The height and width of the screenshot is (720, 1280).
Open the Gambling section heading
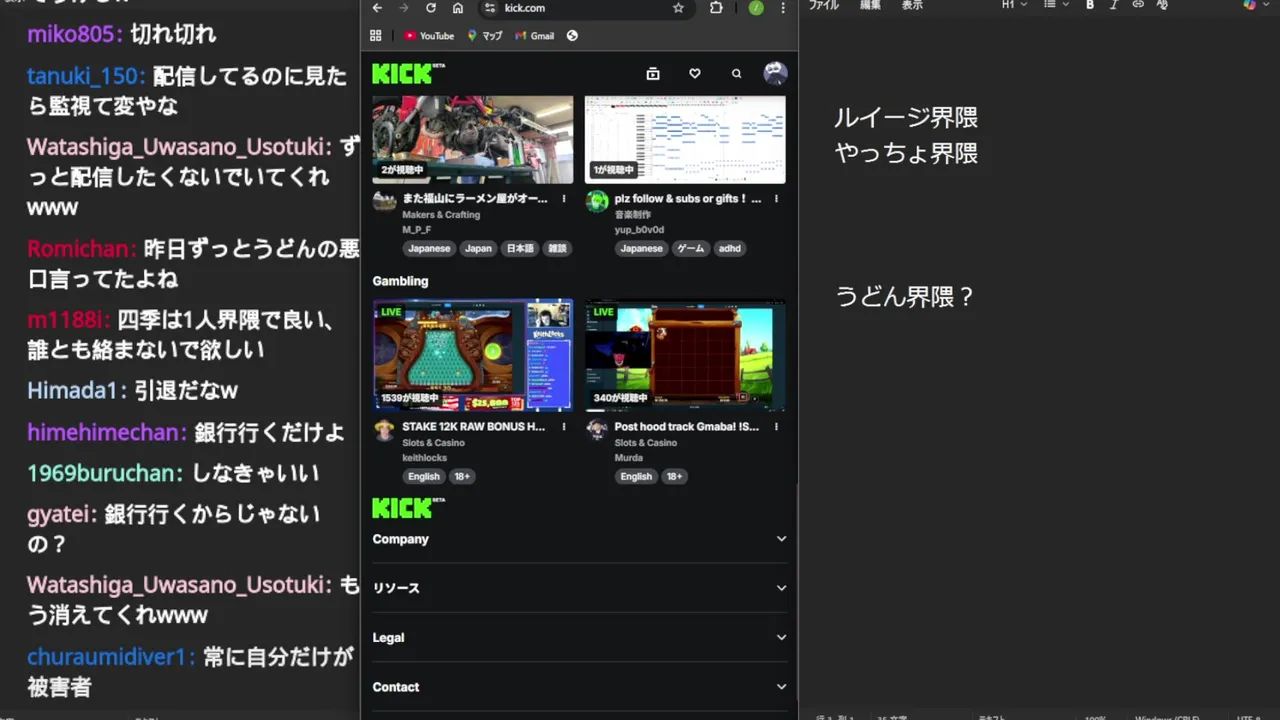pyautogui.click(x=400, y=281)
